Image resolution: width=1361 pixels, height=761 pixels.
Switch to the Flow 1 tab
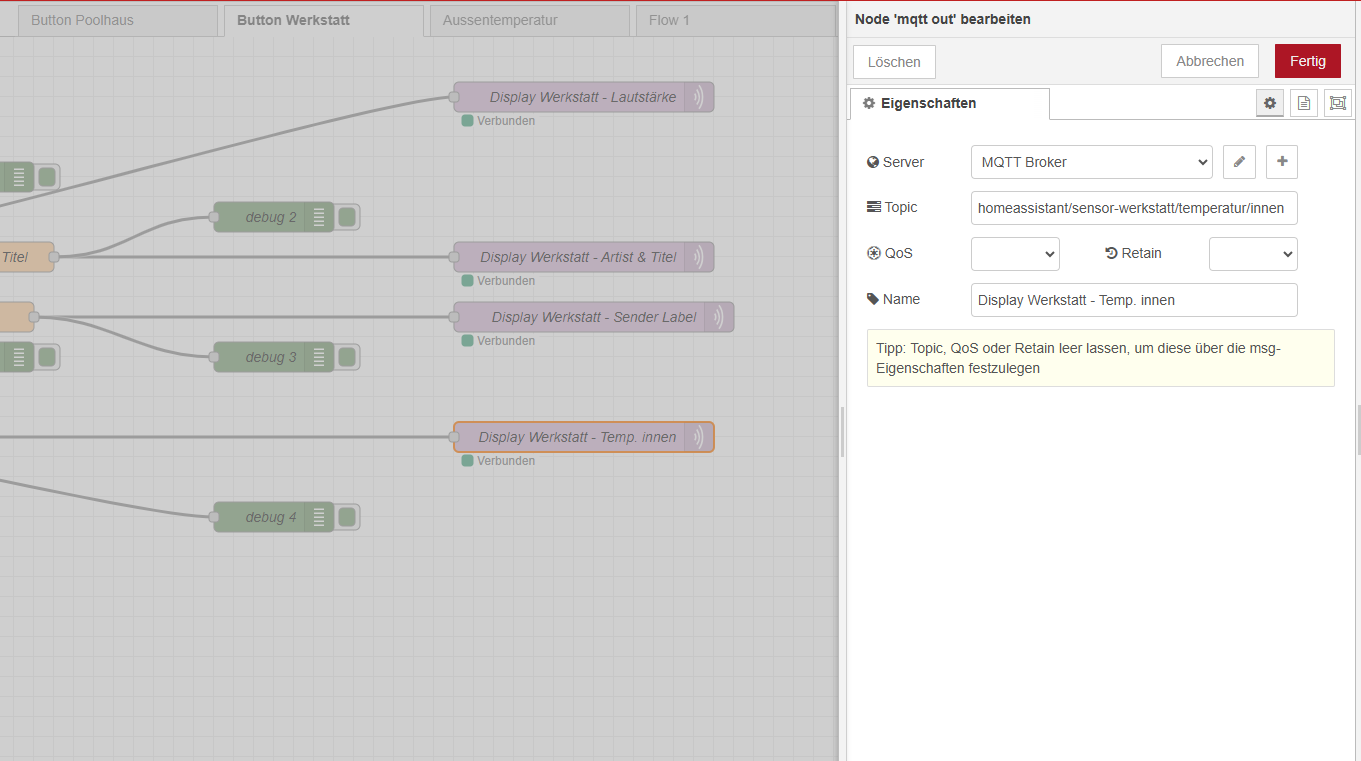(x=736, y=20)
